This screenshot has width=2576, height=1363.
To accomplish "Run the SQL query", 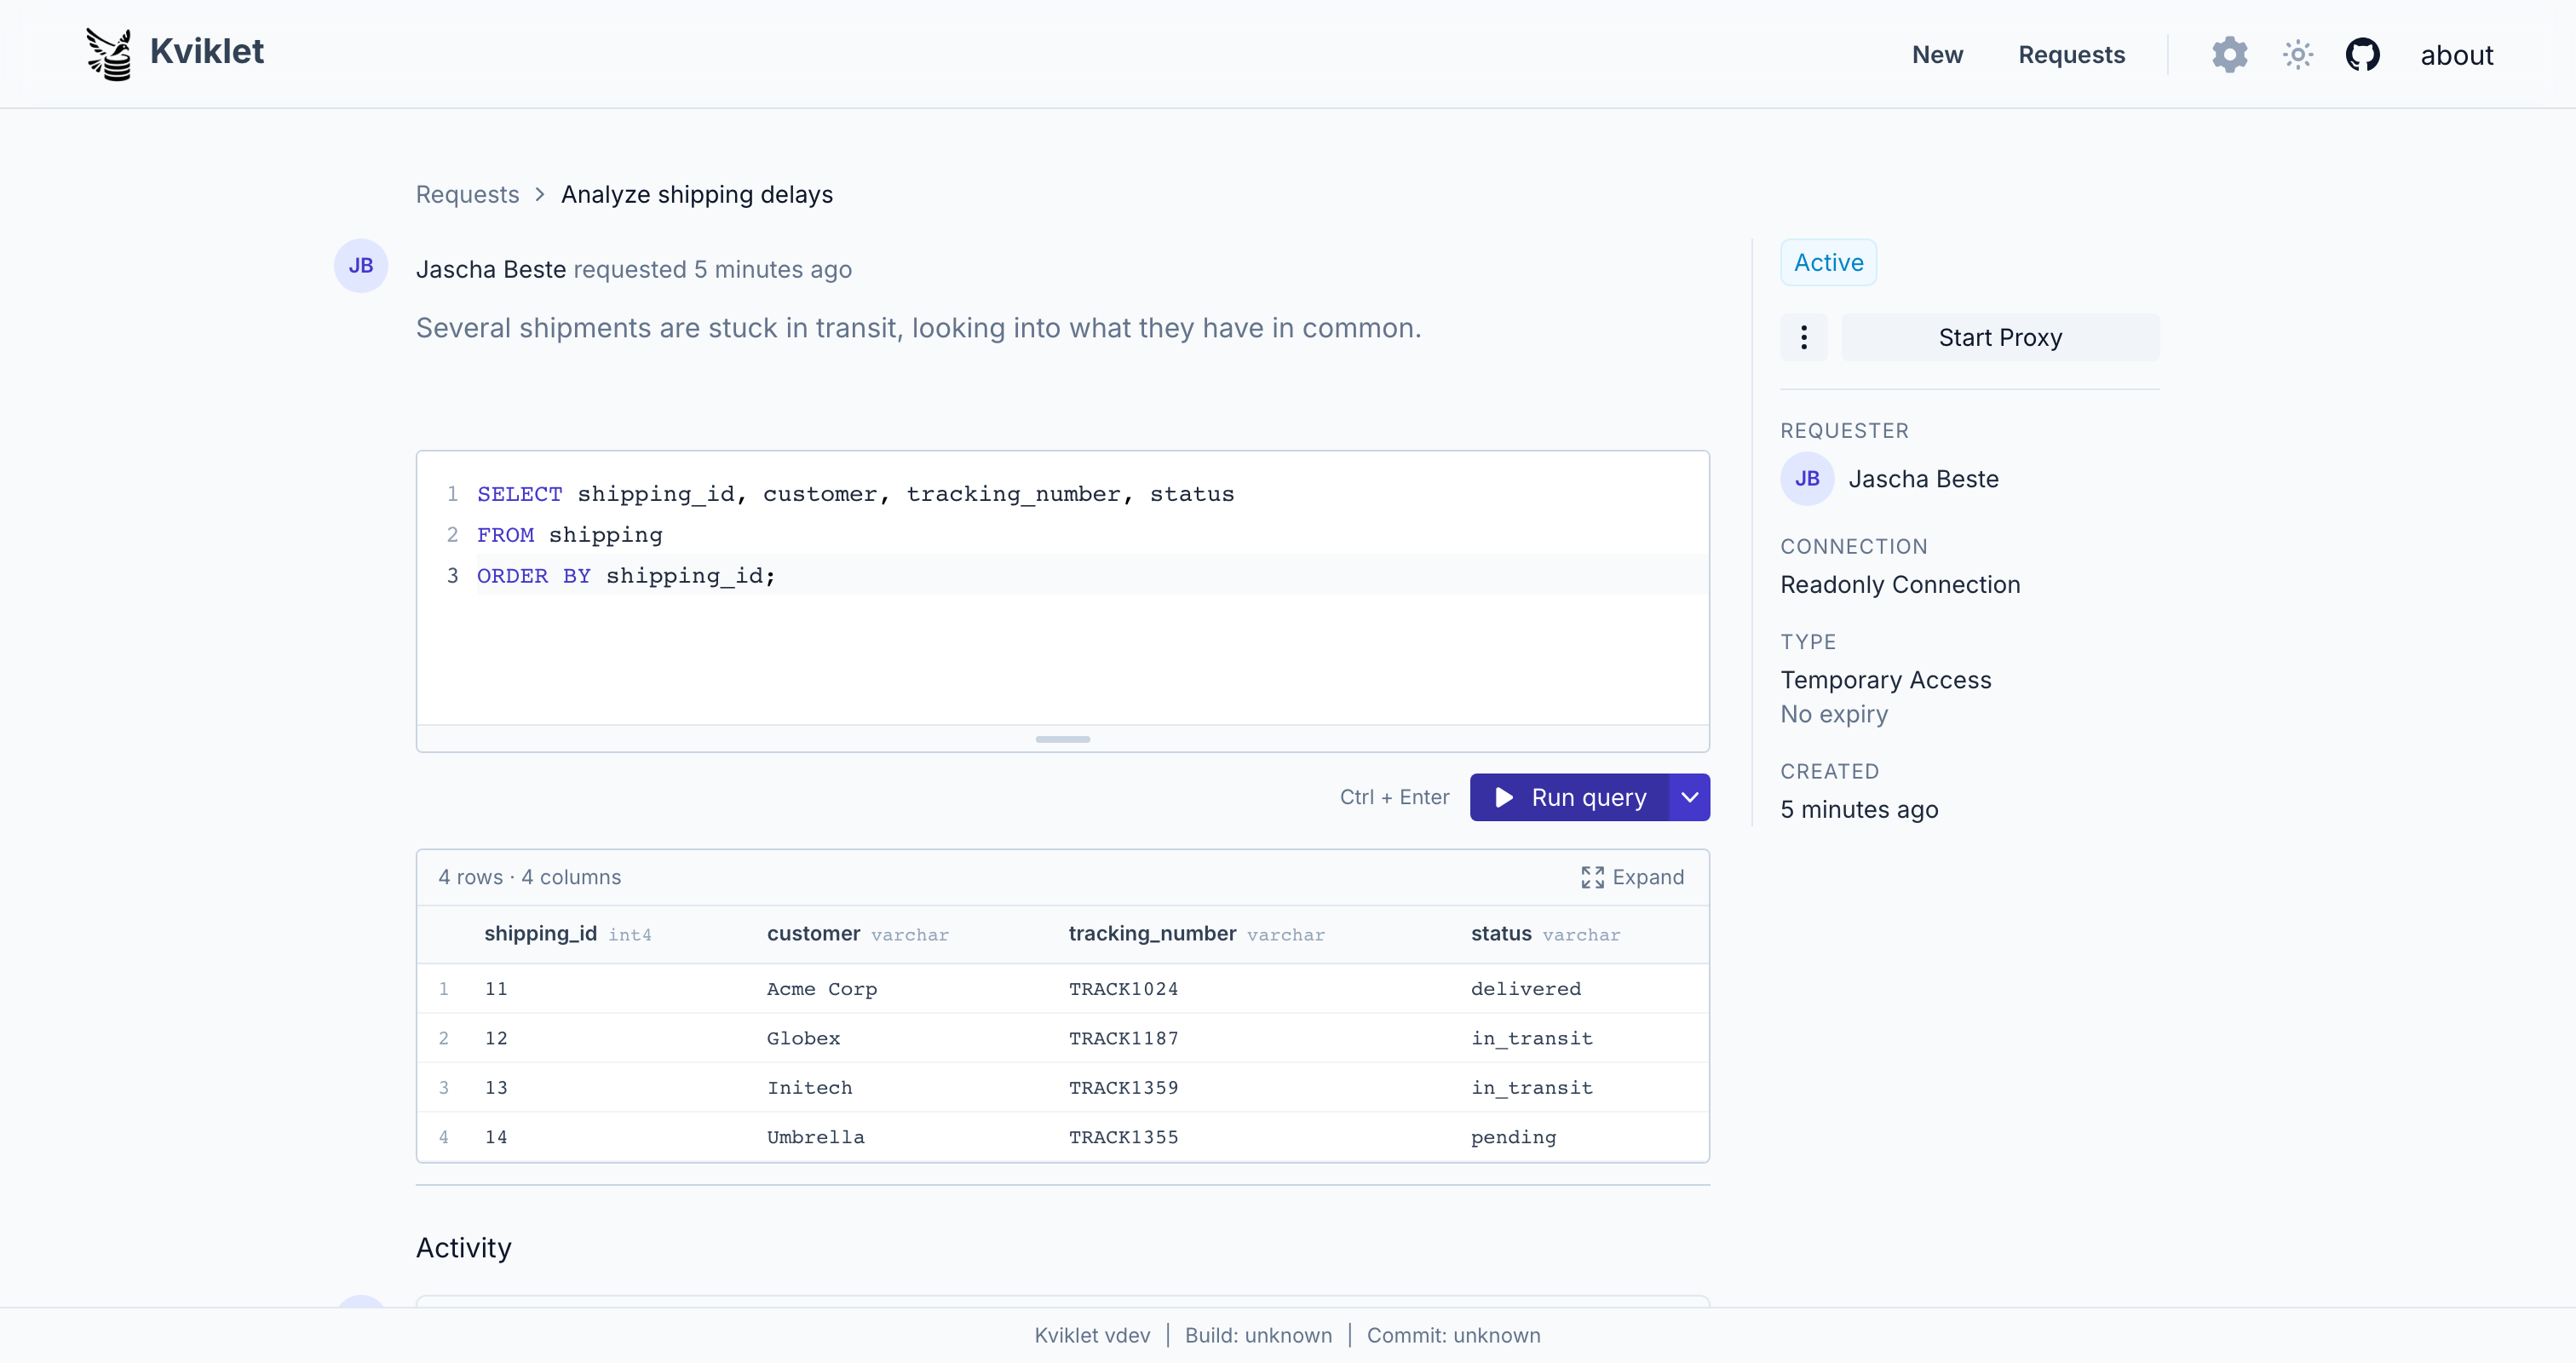I will (1569, 797).
